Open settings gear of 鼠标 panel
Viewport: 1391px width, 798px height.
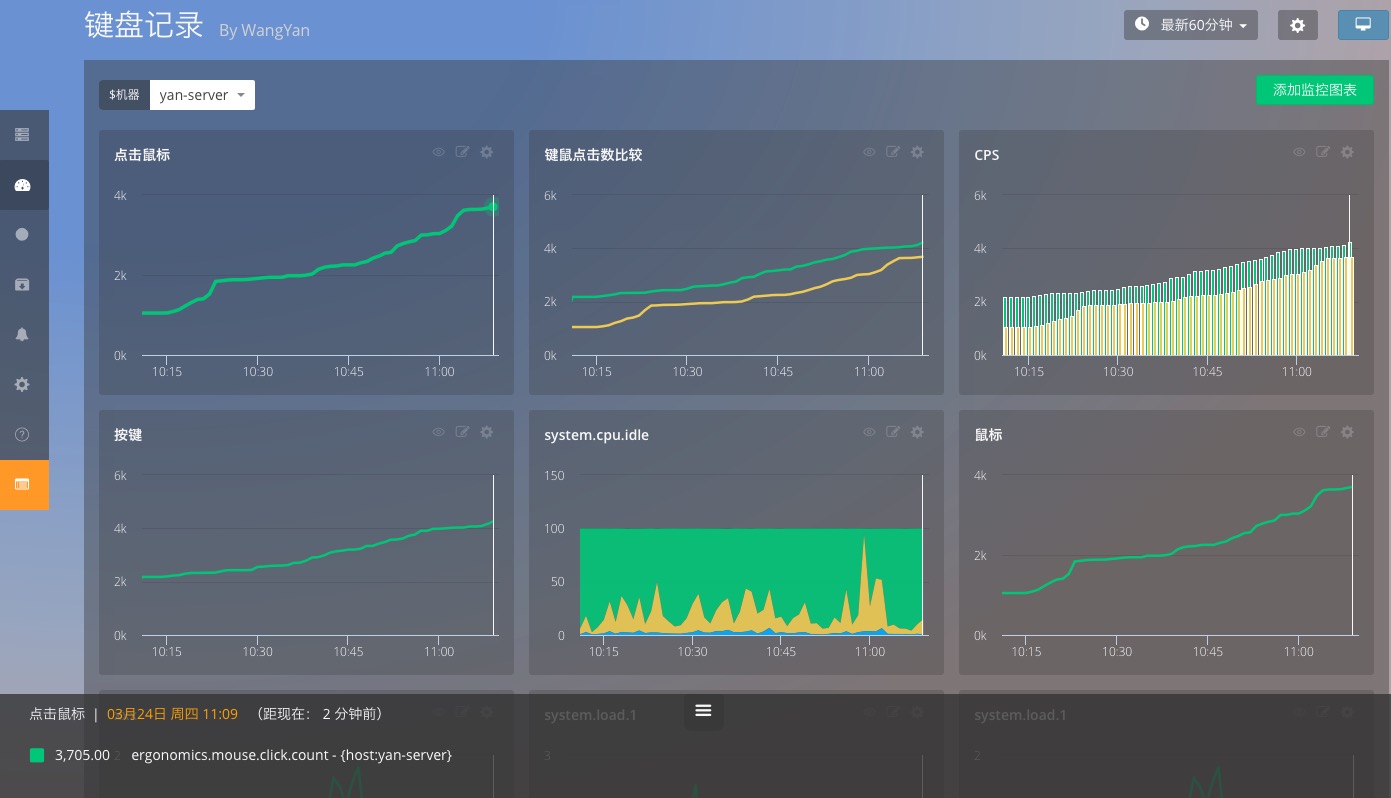tap(1347, 432)
